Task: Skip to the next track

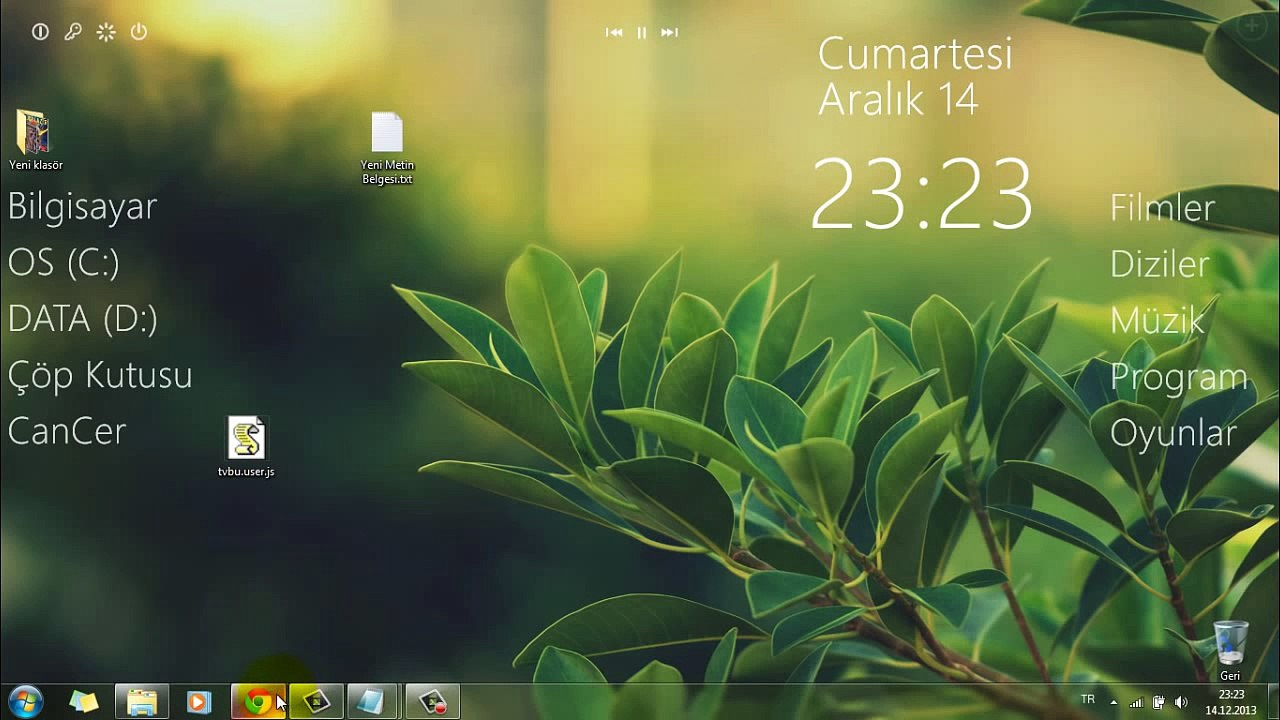Action: tap(670, 33)
